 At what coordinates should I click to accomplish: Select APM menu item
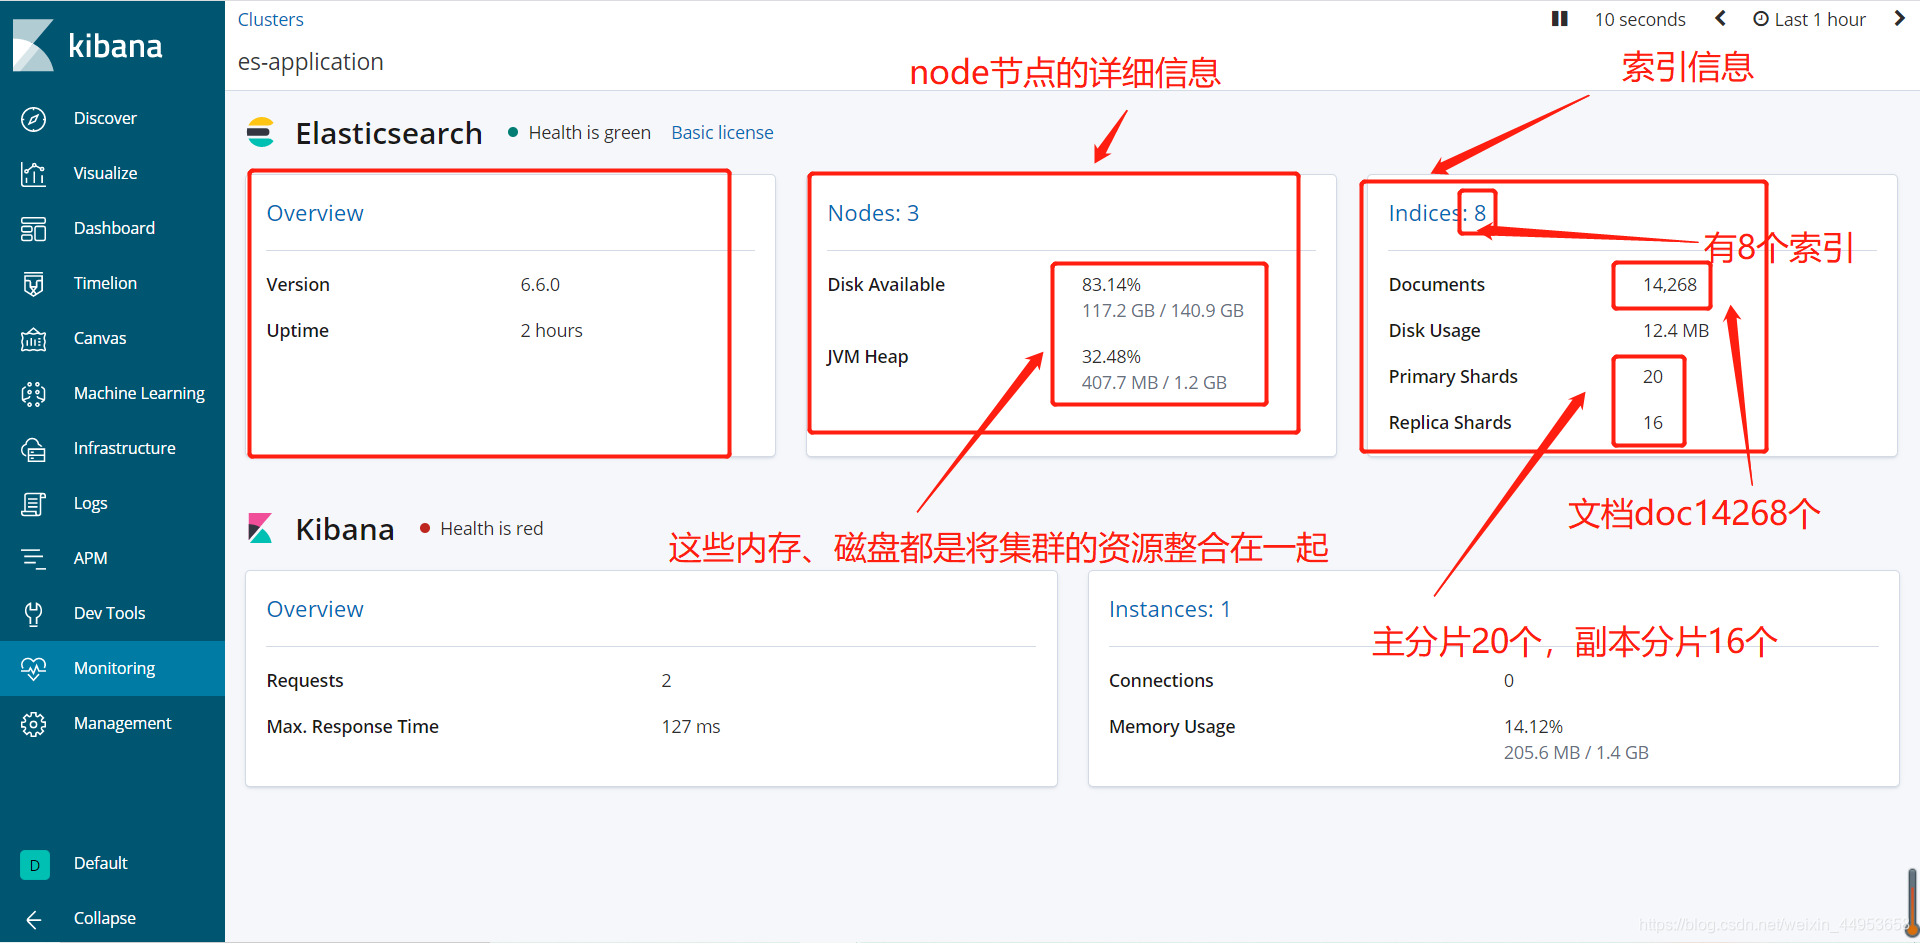[x=90, y=558]
